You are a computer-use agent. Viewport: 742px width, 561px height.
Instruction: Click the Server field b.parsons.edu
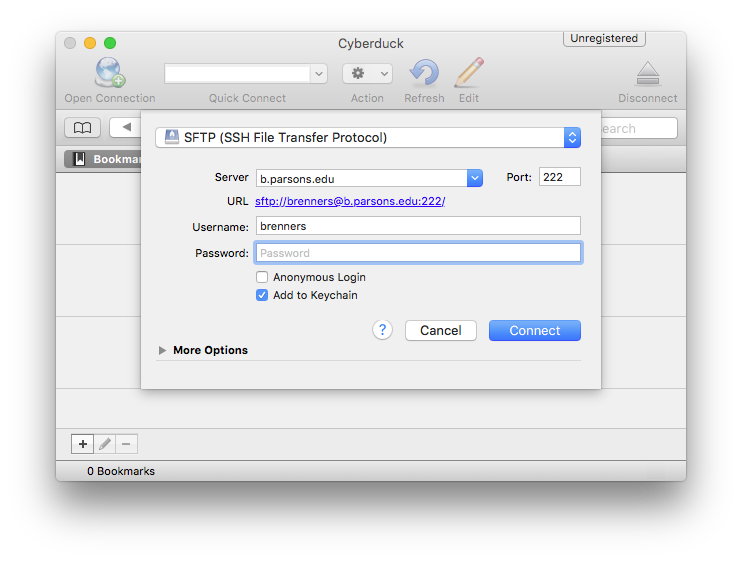[x=362, y=178]
